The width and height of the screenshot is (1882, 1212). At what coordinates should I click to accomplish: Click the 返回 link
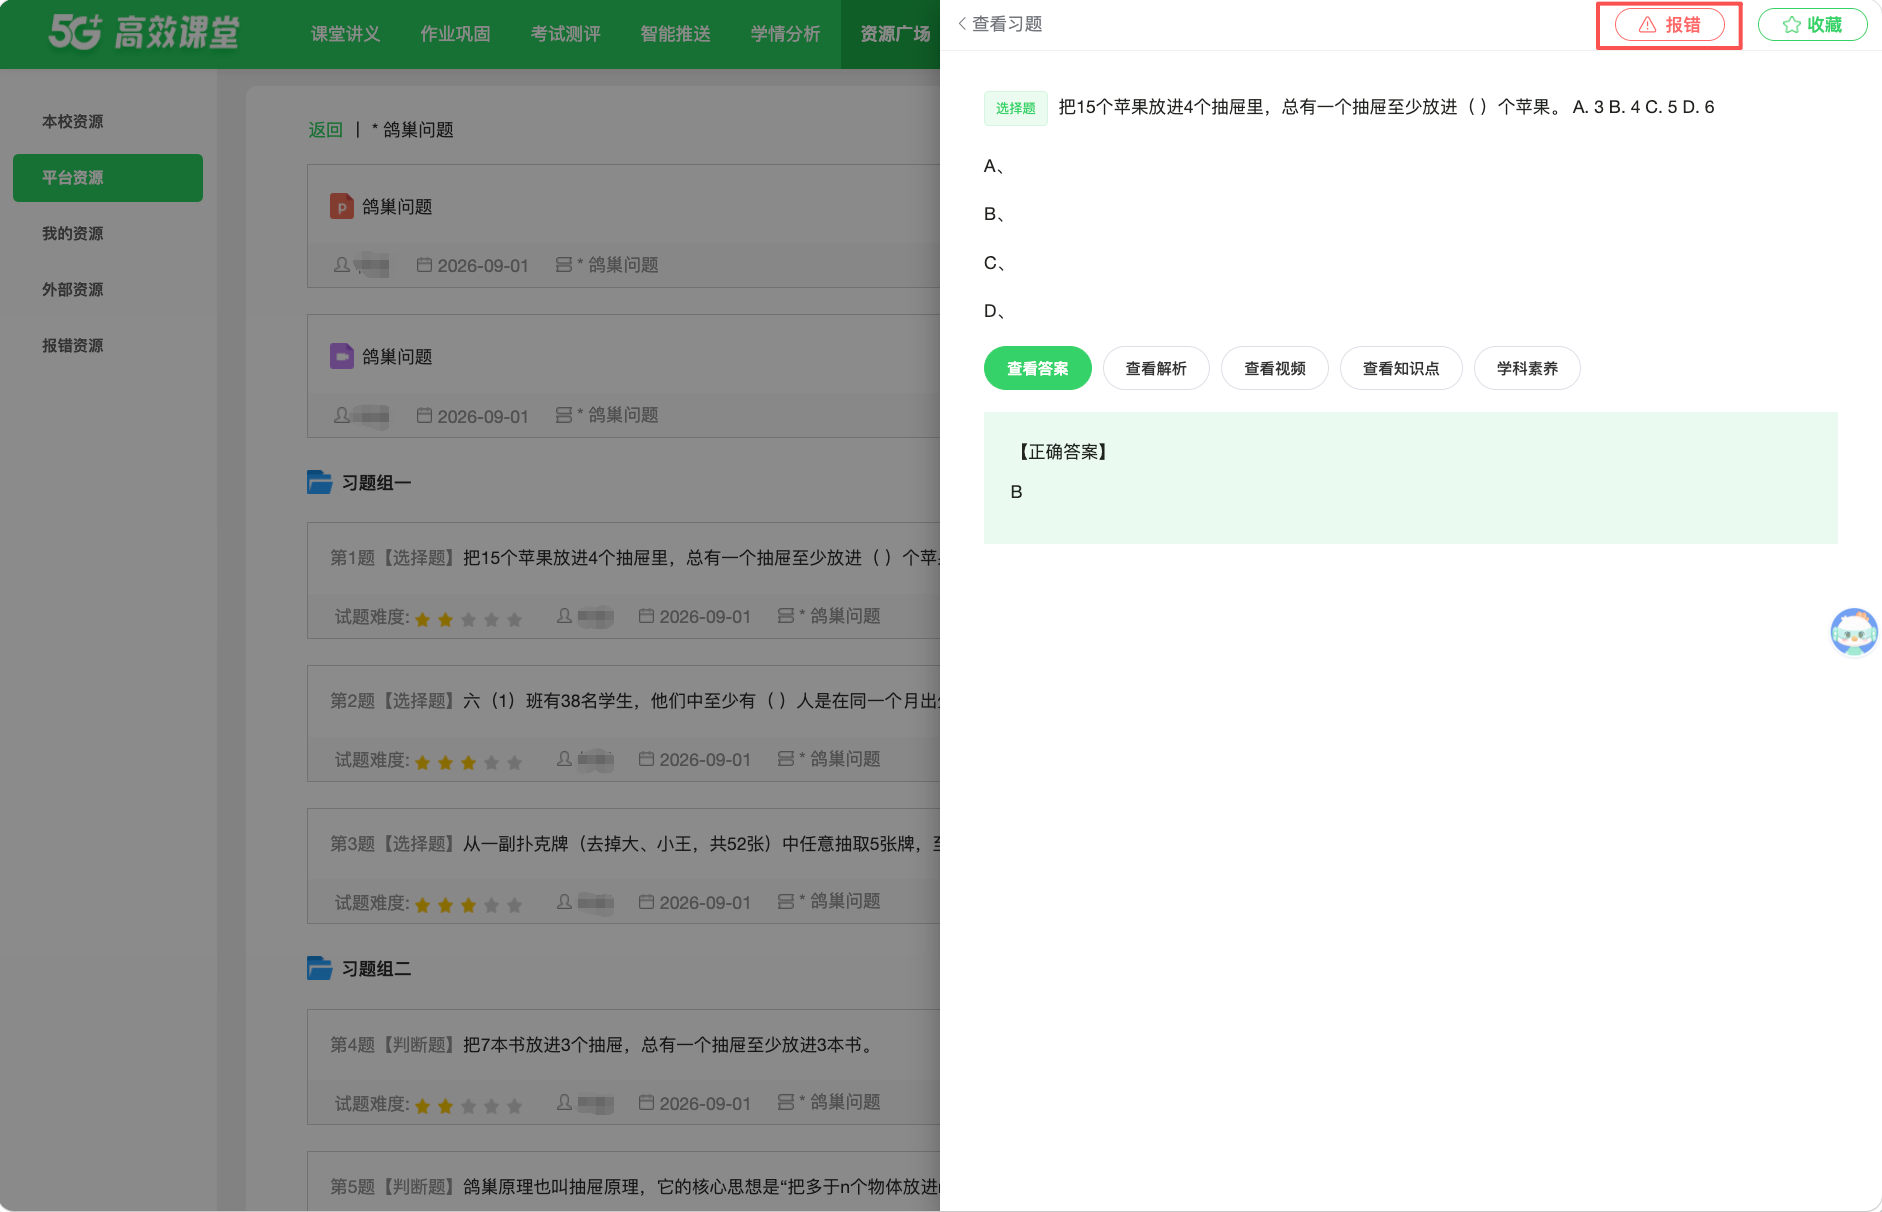click(325, 130)
